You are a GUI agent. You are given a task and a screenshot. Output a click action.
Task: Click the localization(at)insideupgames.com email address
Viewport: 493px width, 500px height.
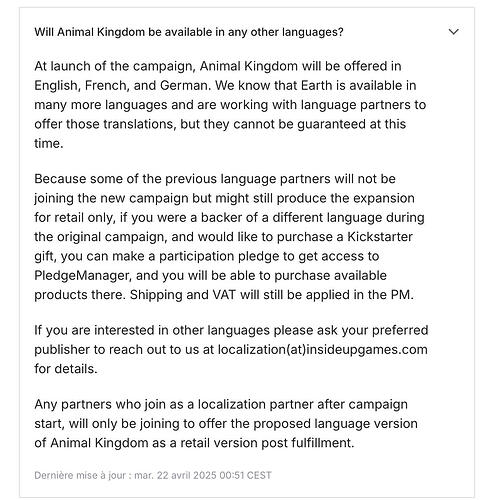click(x=323, y=350)
